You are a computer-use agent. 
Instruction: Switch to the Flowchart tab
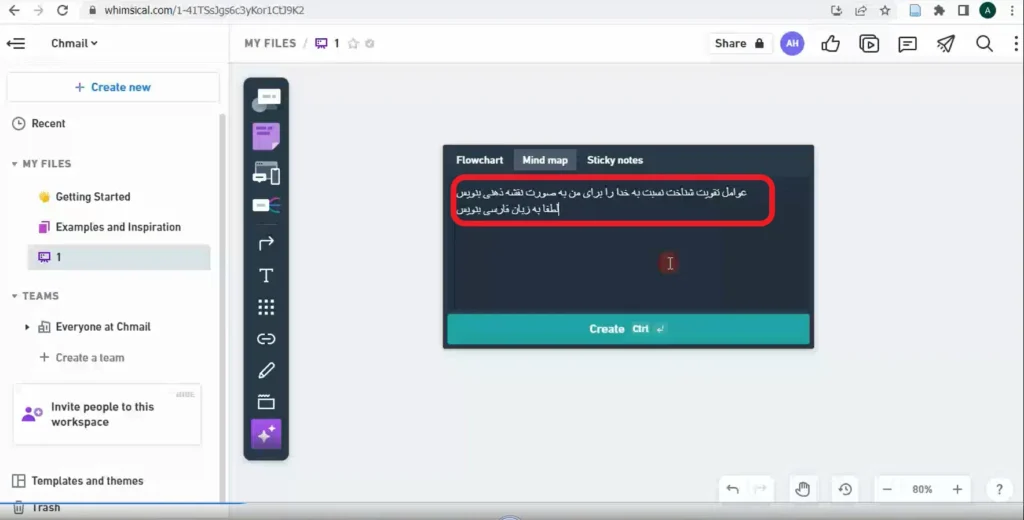click(x=479, y=160)
